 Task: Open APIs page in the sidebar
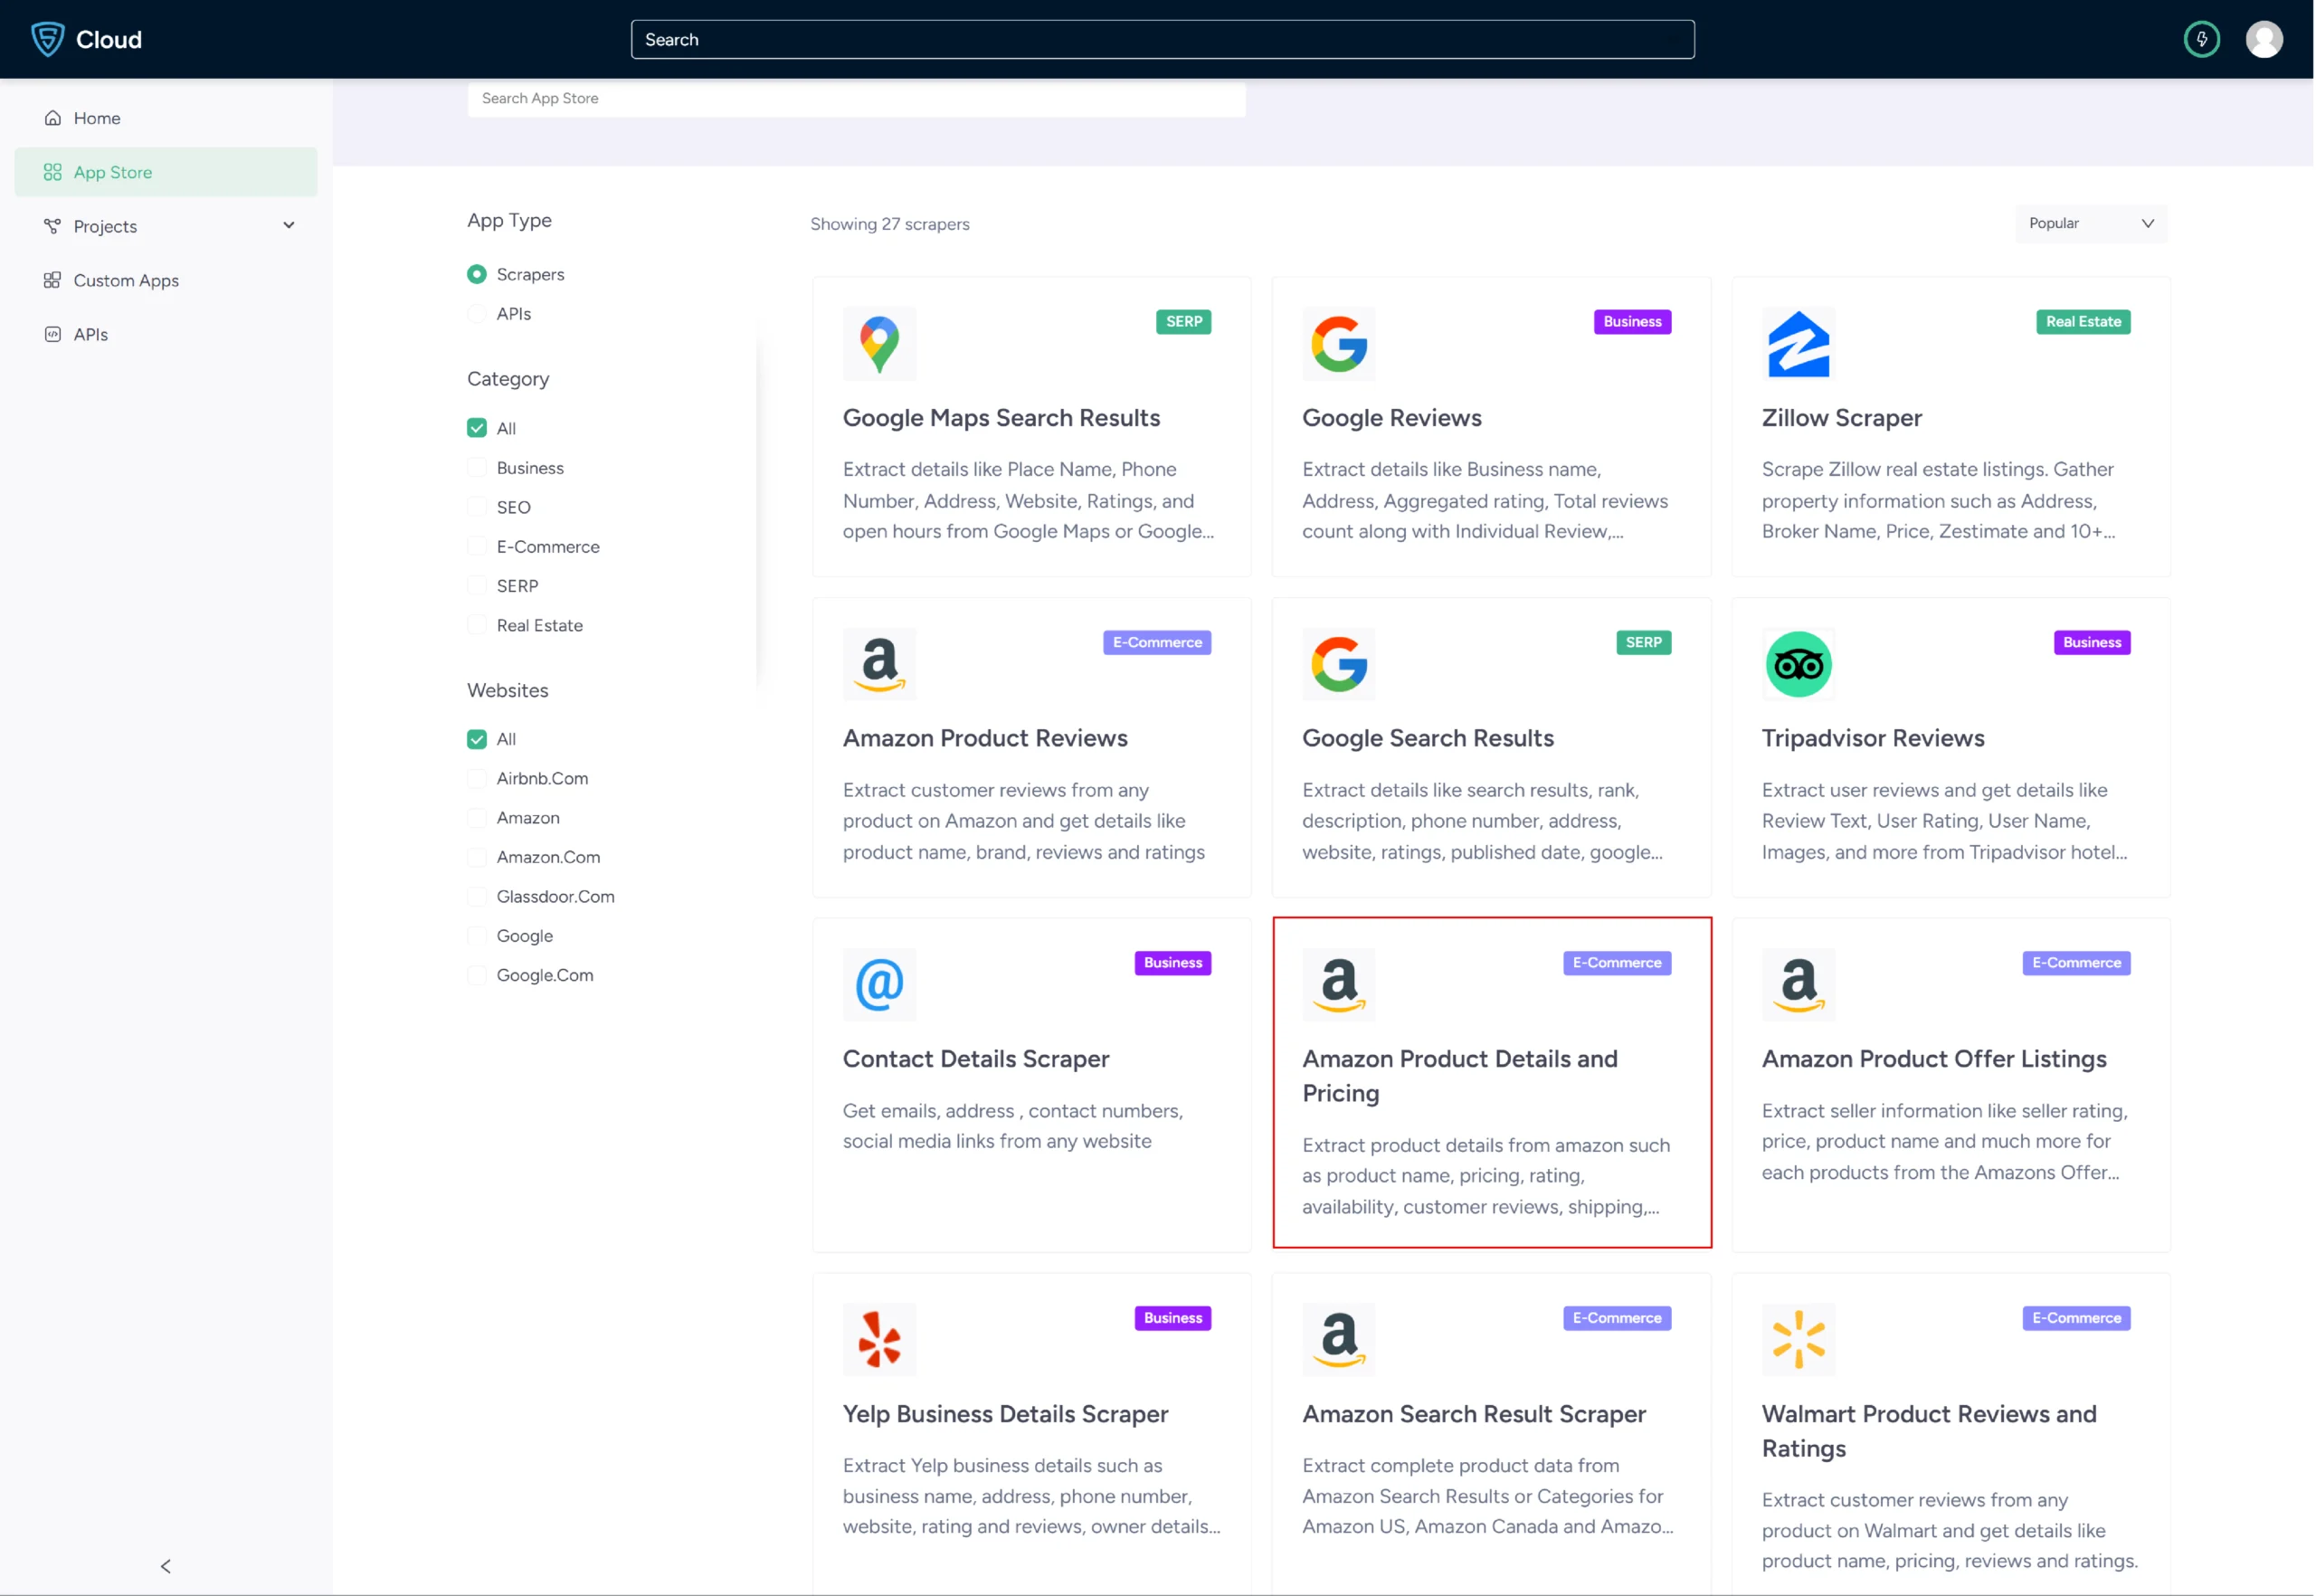[166, 334]
